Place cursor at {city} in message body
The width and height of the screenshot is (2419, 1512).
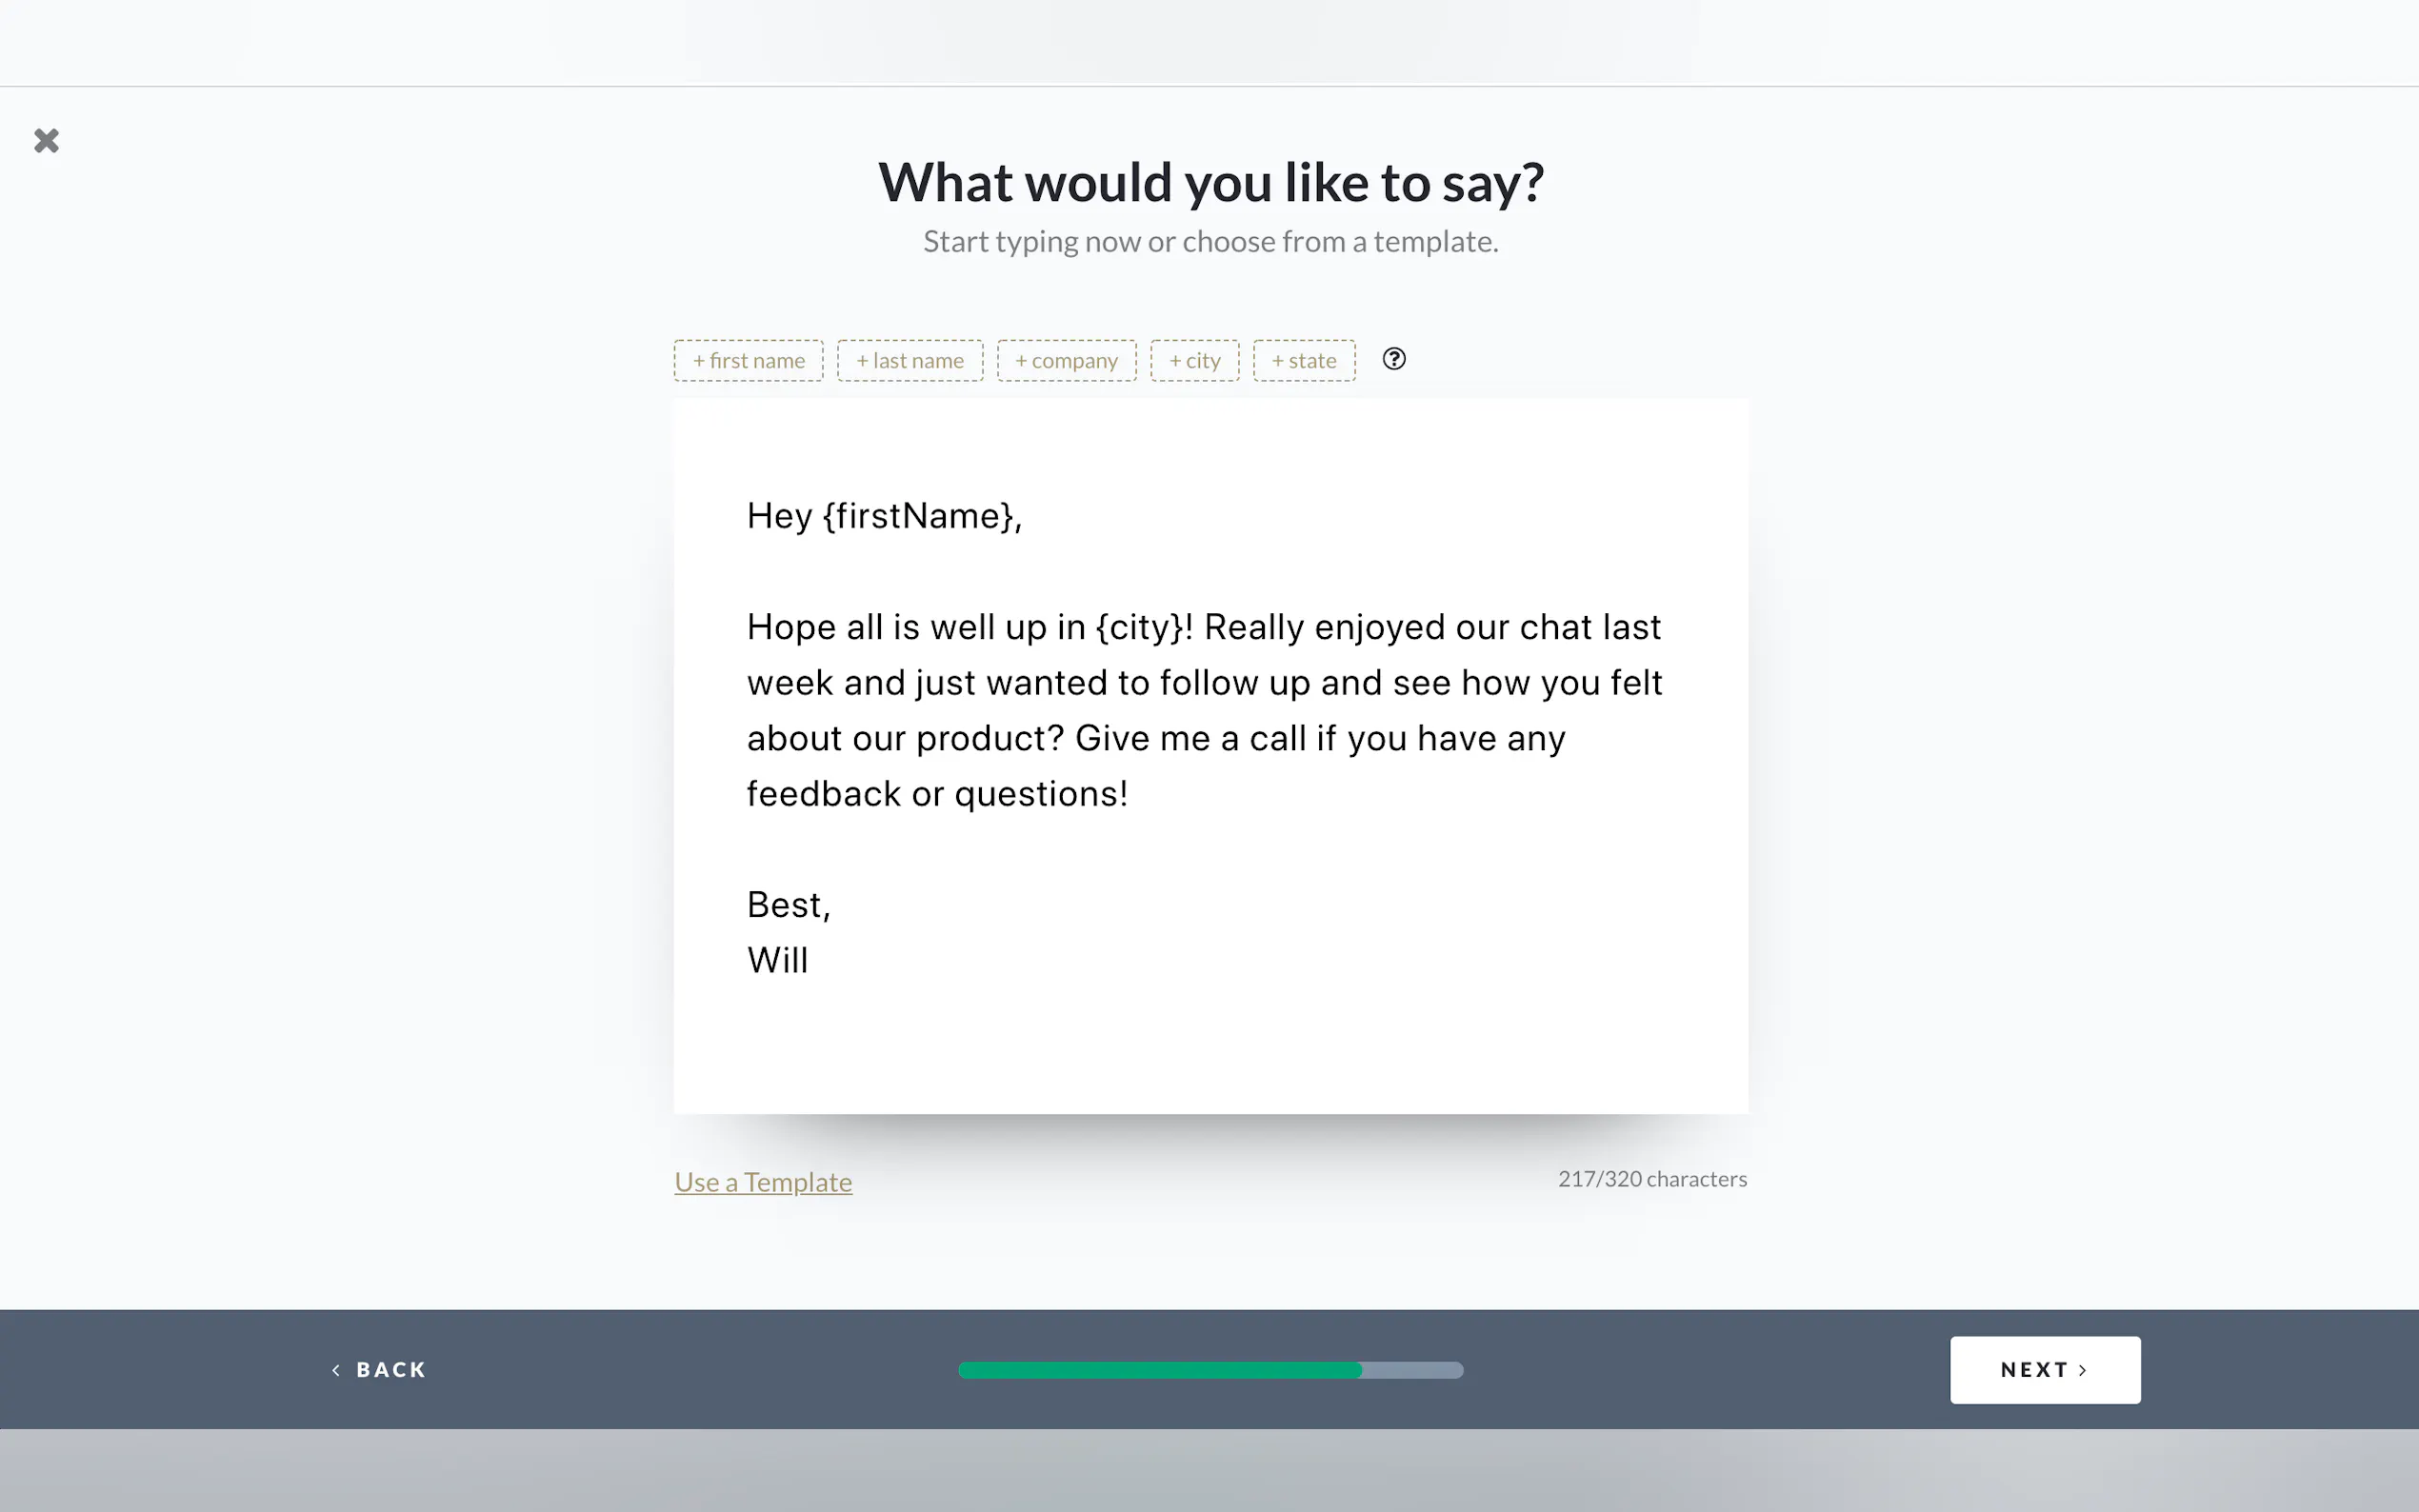(x=1139, y=627)
